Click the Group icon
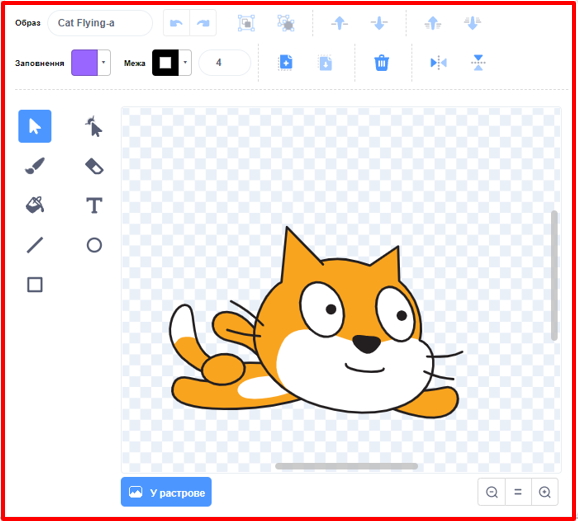Screen dimensions: 578x522 (246, 23)
